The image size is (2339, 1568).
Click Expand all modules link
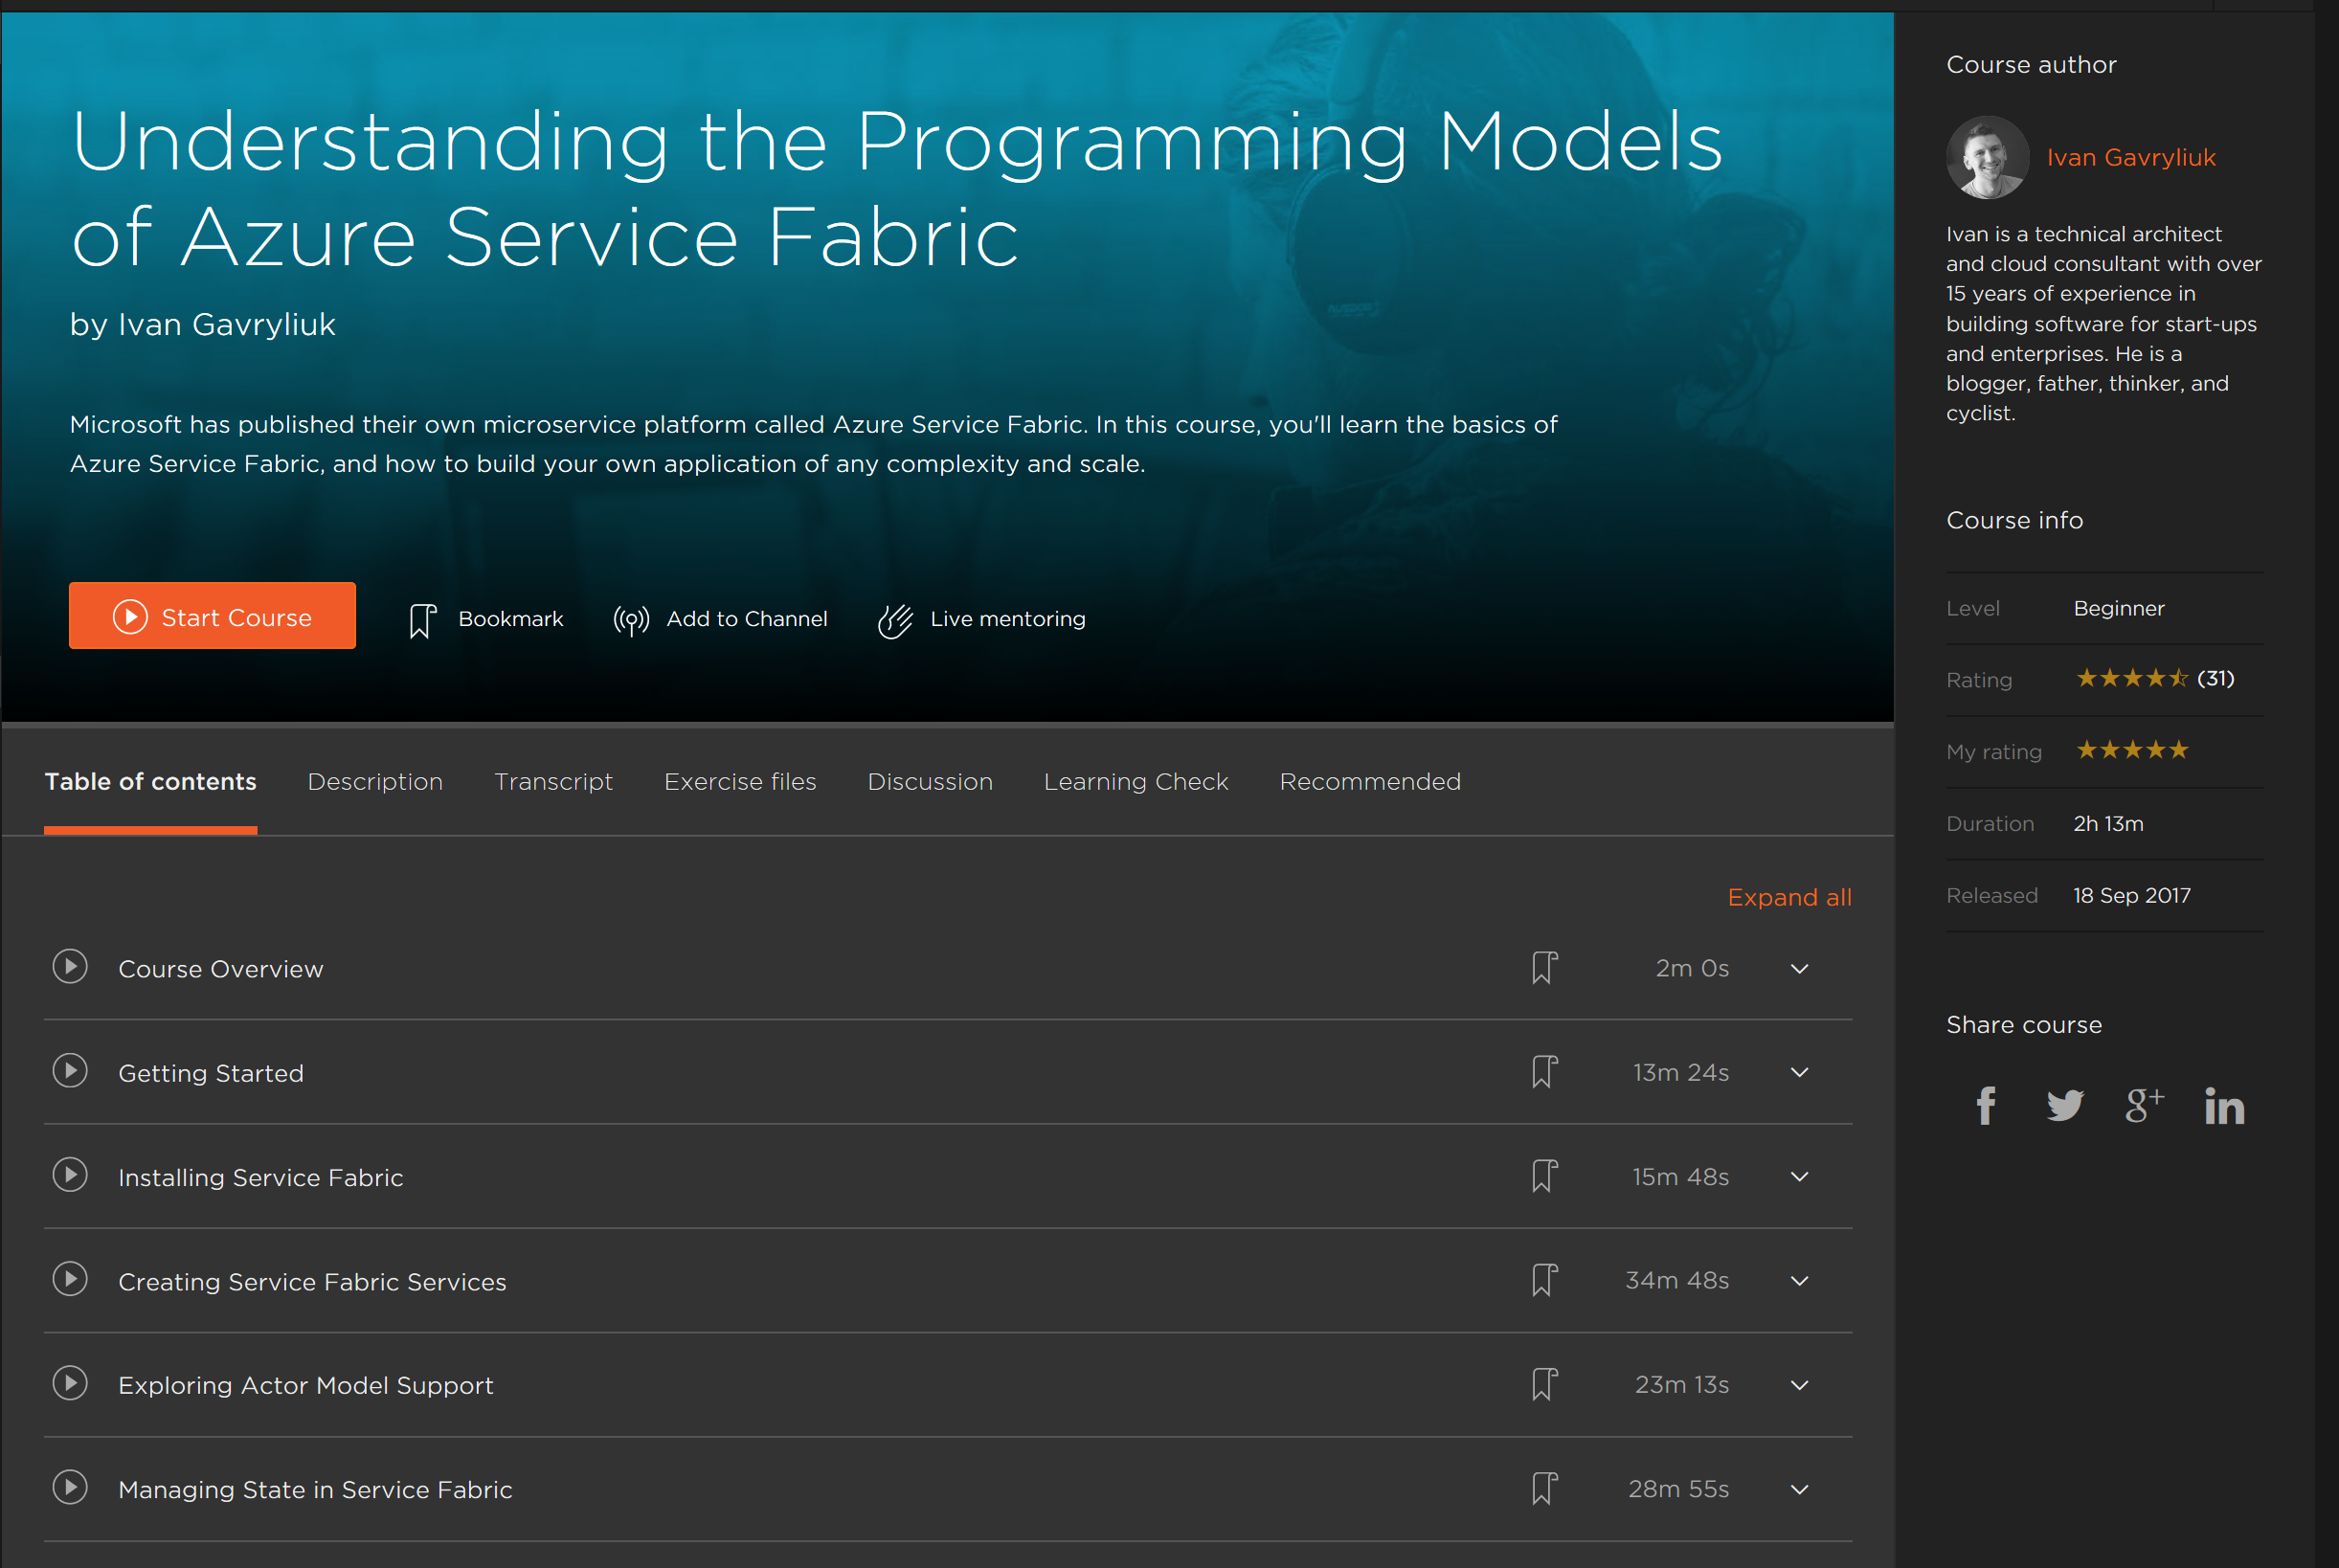[x=1789, y=897]
